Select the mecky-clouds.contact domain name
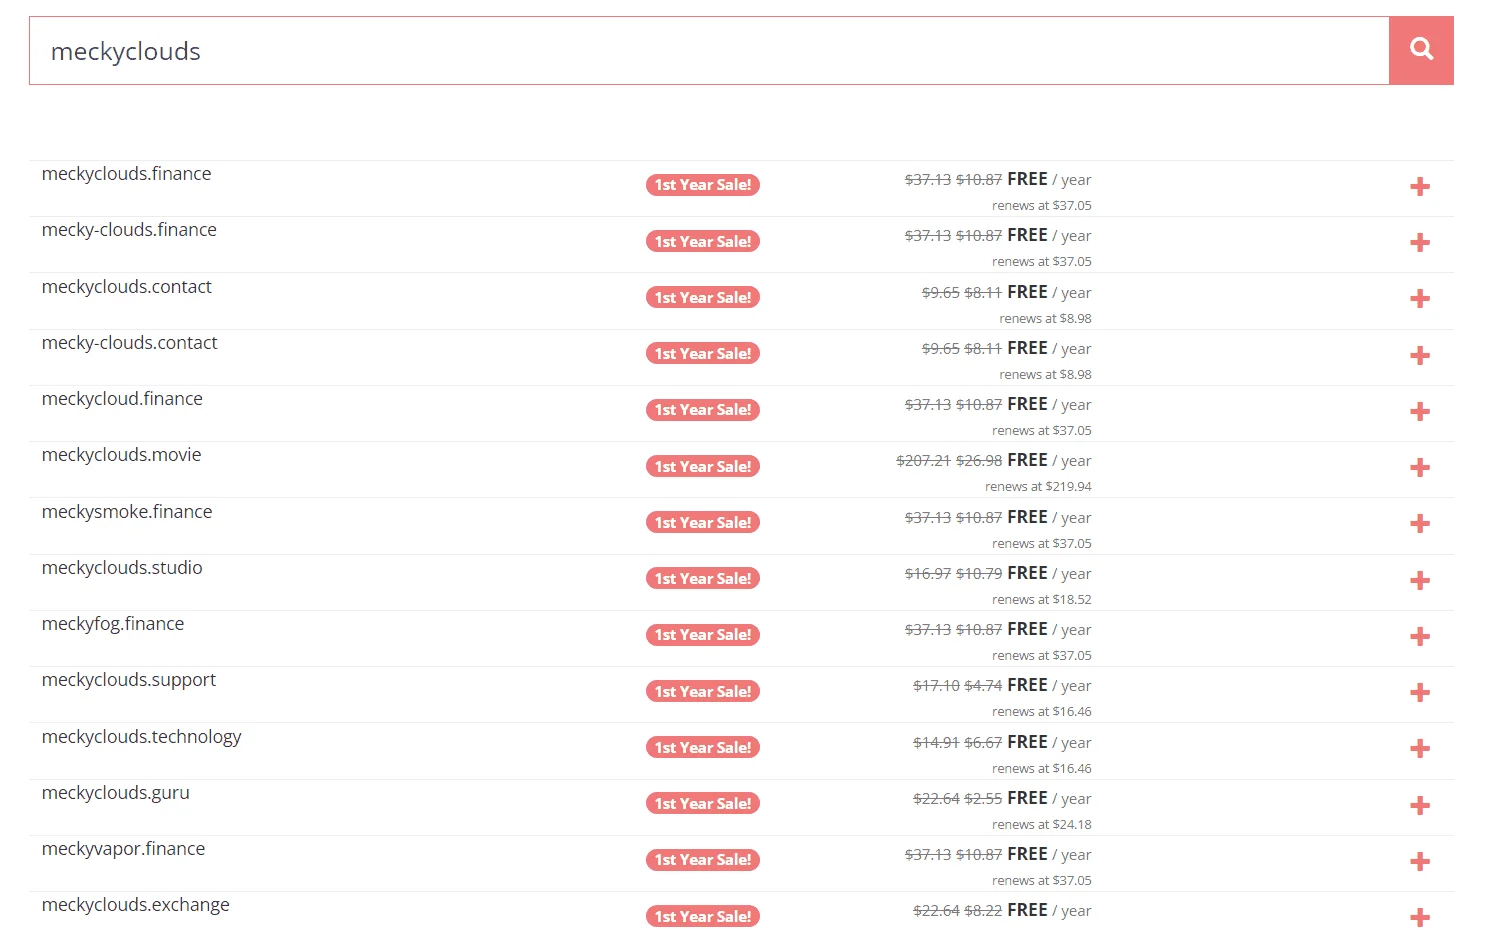The height and width of the screenshot is (930, 1485). pyautogui.click(x=129, y=343)
